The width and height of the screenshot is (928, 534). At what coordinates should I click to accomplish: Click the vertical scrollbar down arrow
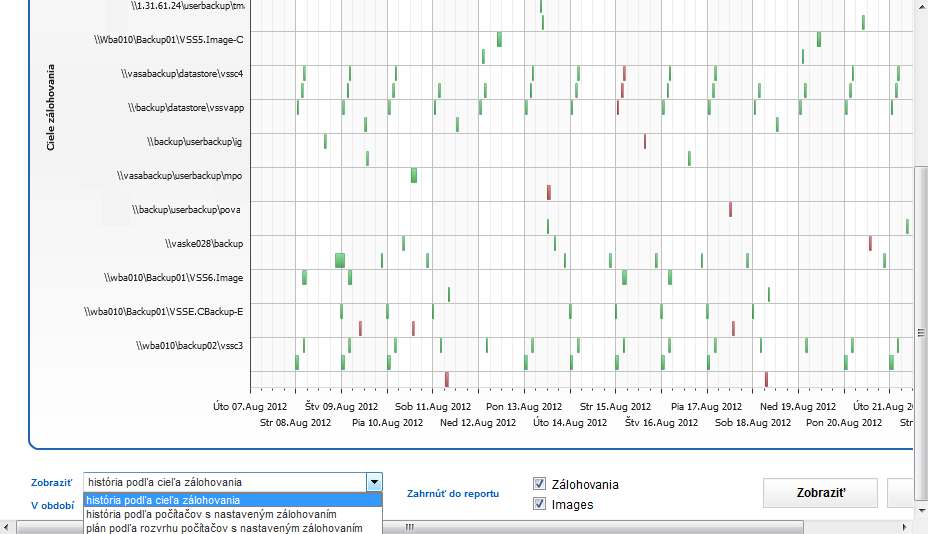click(x=921, y=510)
